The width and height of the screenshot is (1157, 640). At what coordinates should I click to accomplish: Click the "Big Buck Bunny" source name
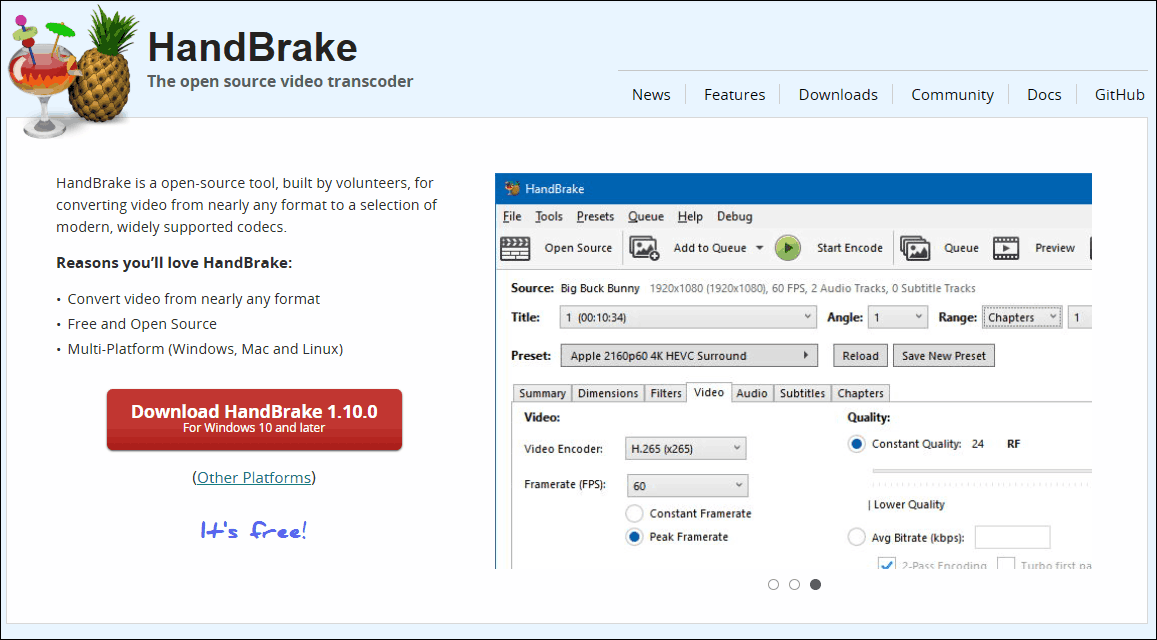point(600,288)
